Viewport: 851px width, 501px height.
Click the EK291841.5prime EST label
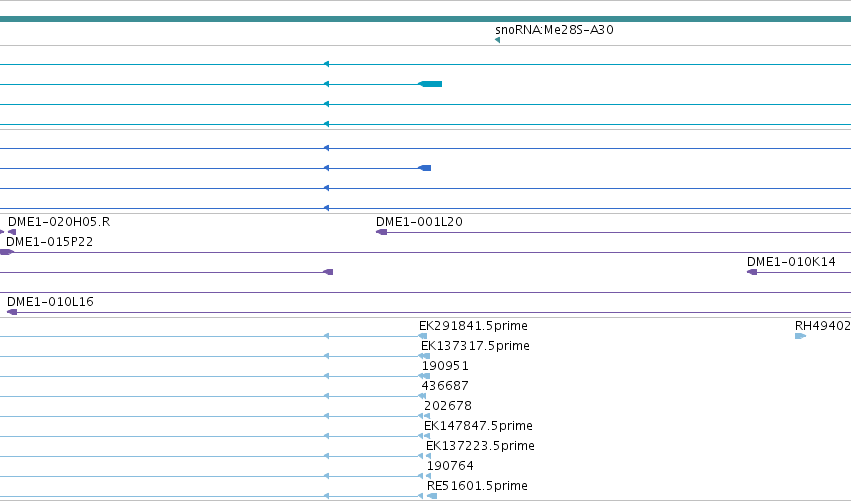(x=473, y=326)
